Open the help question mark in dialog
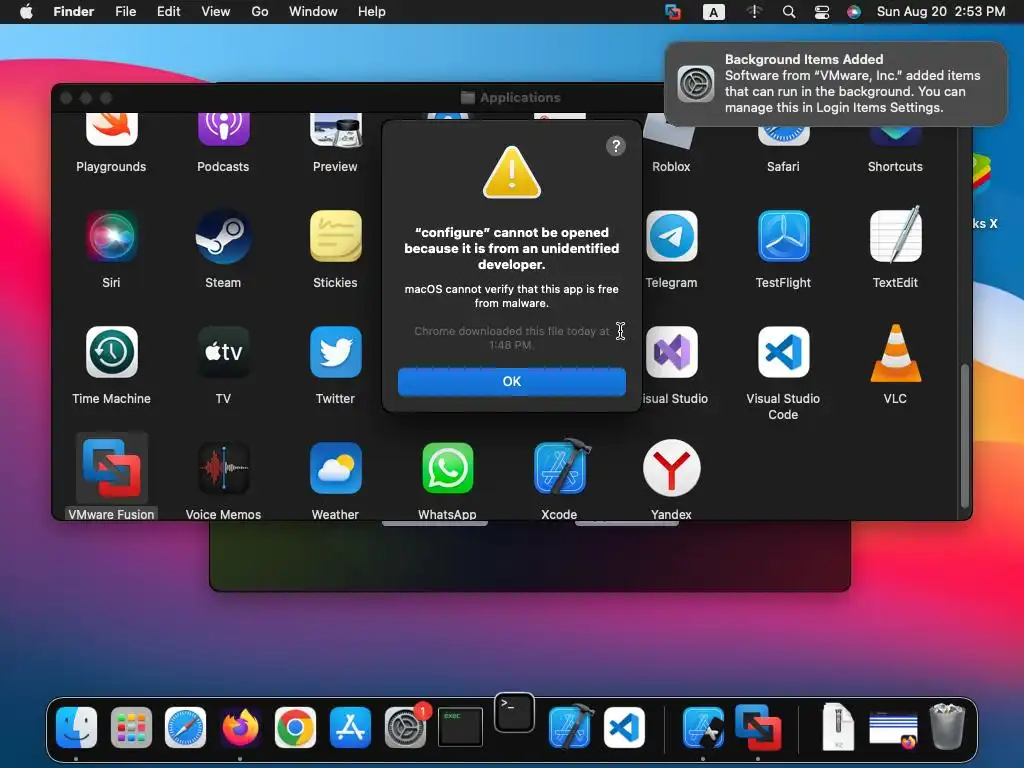1024x768 pixels. tap(615, 146)
